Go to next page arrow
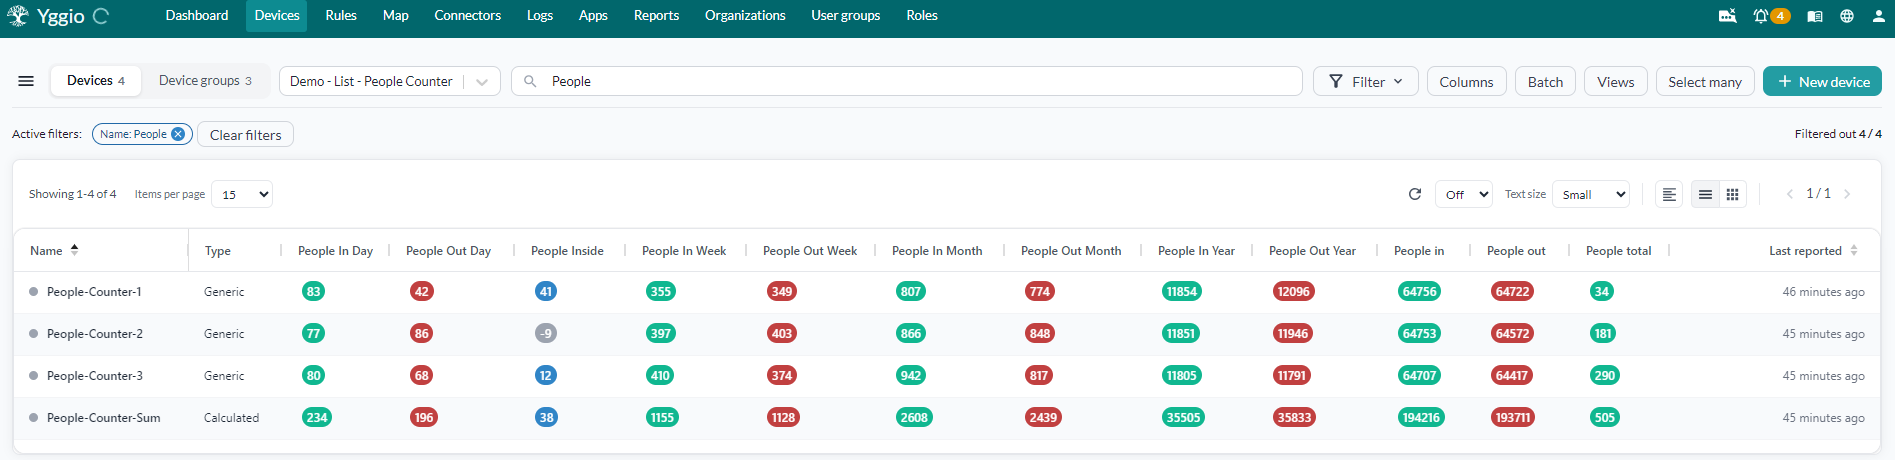The width and height of the screenshot is (1895, 460). click(x=1847, y=194)
